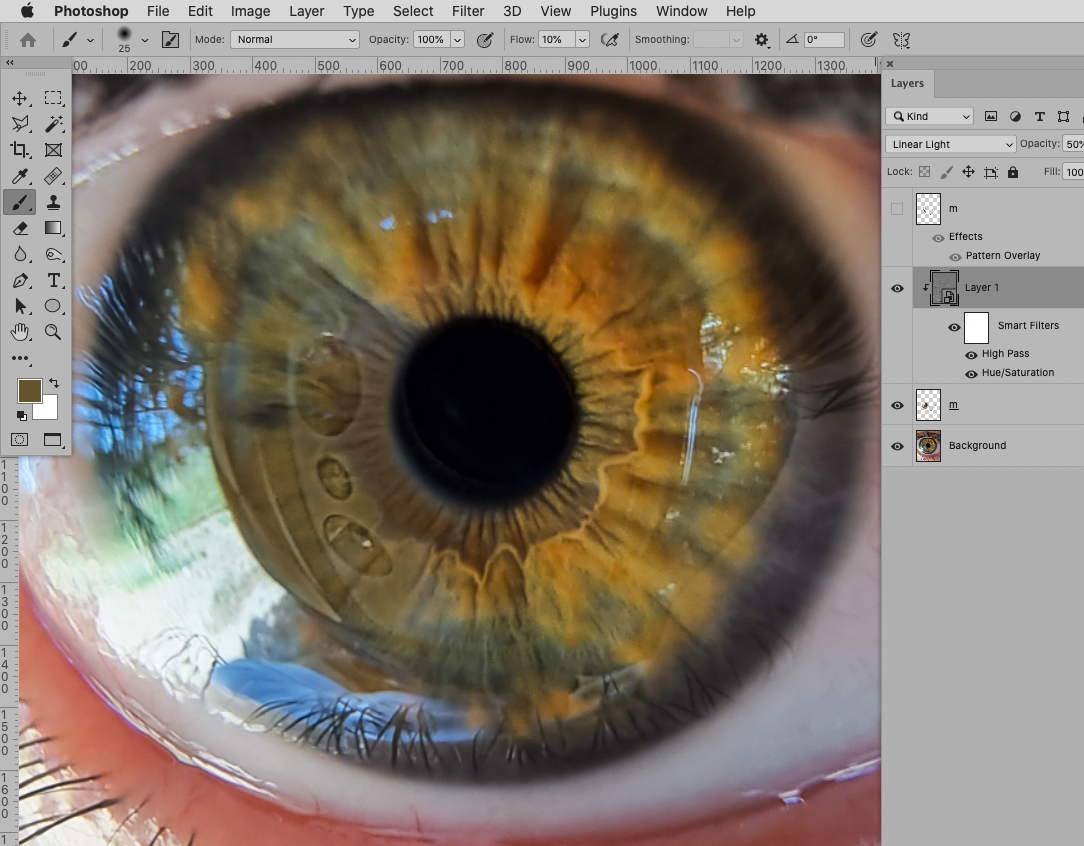Click the Background layer thumbnail
The image size is (1084, 846).
coord(928,446)
